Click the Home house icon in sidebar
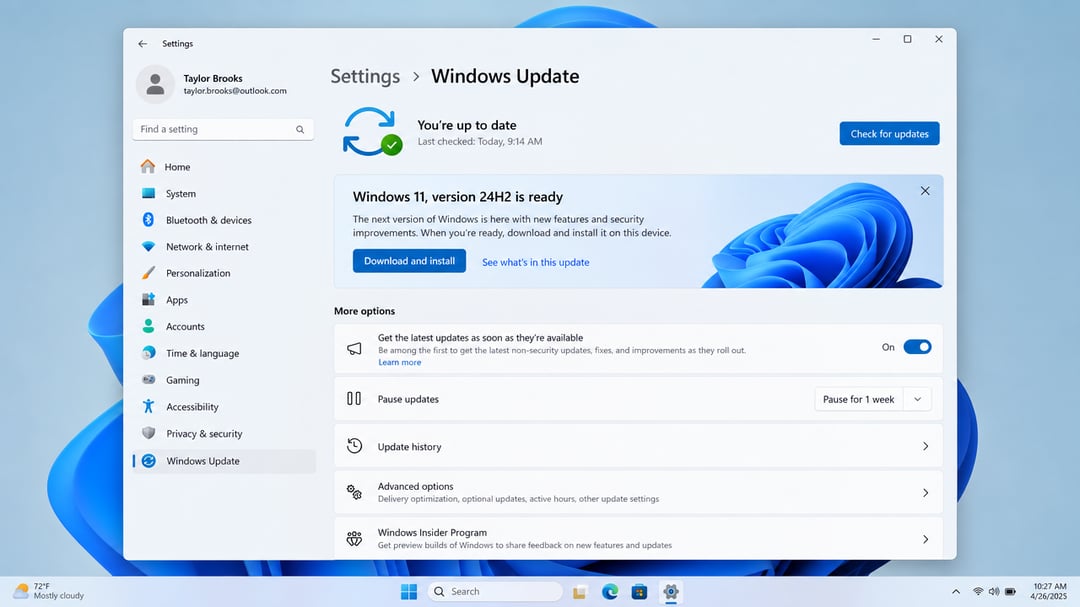 (148, 167)
